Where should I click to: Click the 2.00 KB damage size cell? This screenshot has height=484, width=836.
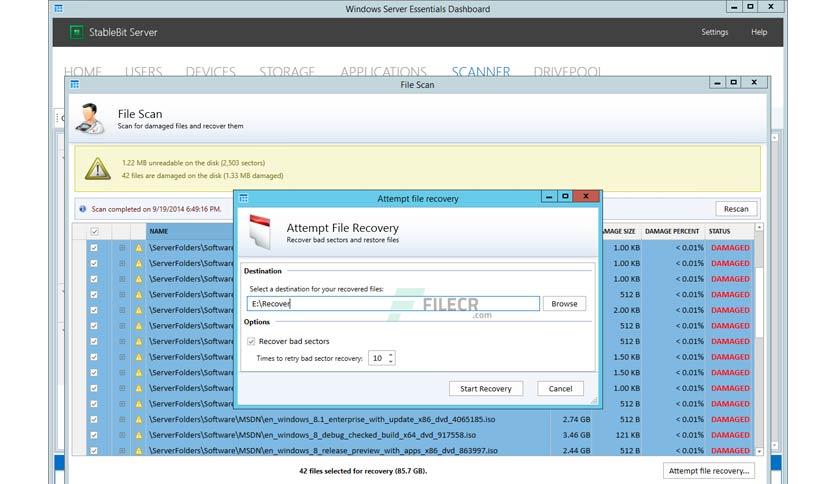(626, 310)
